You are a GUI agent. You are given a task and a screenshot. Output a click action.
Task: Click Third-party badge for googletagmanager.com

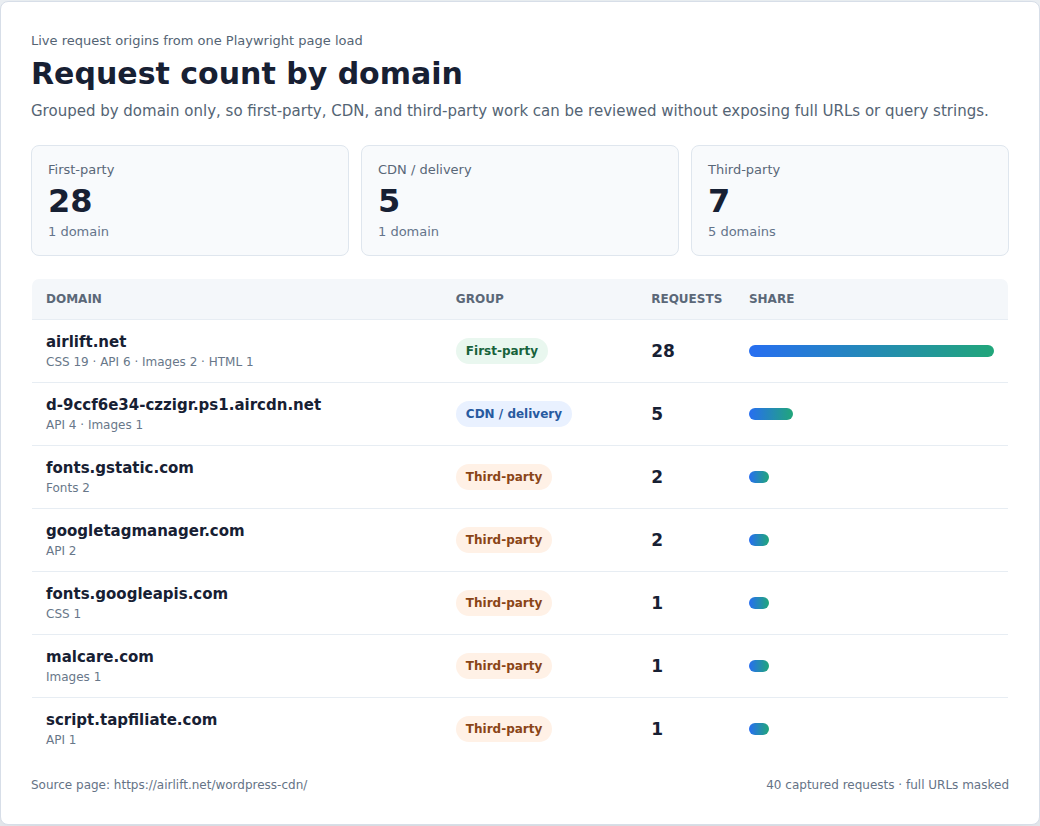coord(503,540)
